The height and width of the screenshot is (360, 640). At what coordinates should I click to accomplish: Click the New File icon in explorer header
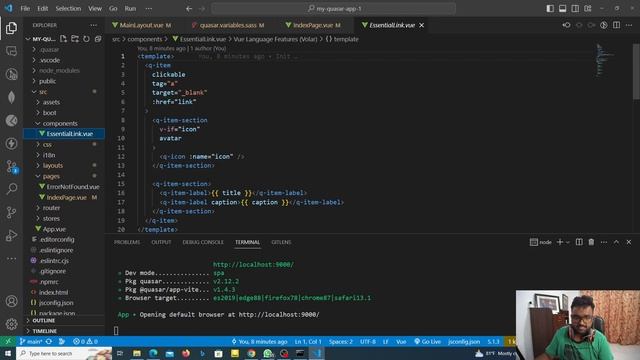click(63, 39)
